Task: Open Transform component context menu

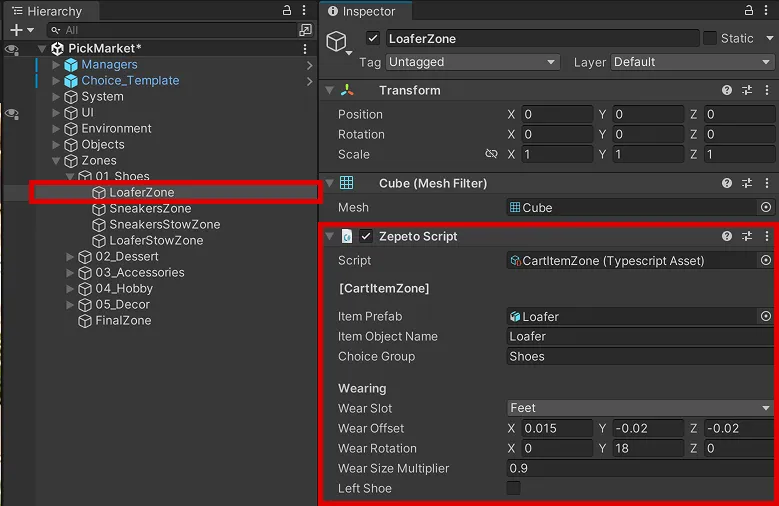Action: click(767, 90)
